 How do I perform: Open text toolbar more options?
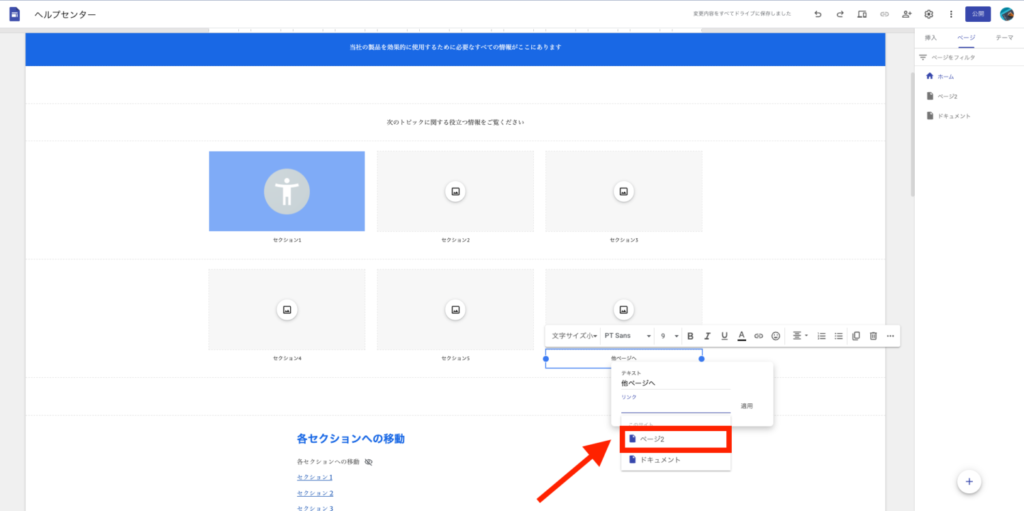(890, 336)
